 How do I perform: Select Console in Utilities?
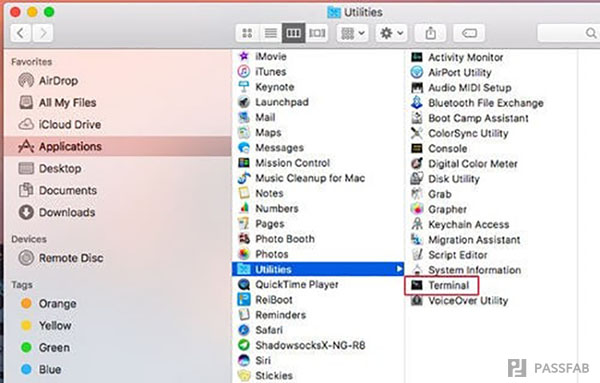point(439,148)
